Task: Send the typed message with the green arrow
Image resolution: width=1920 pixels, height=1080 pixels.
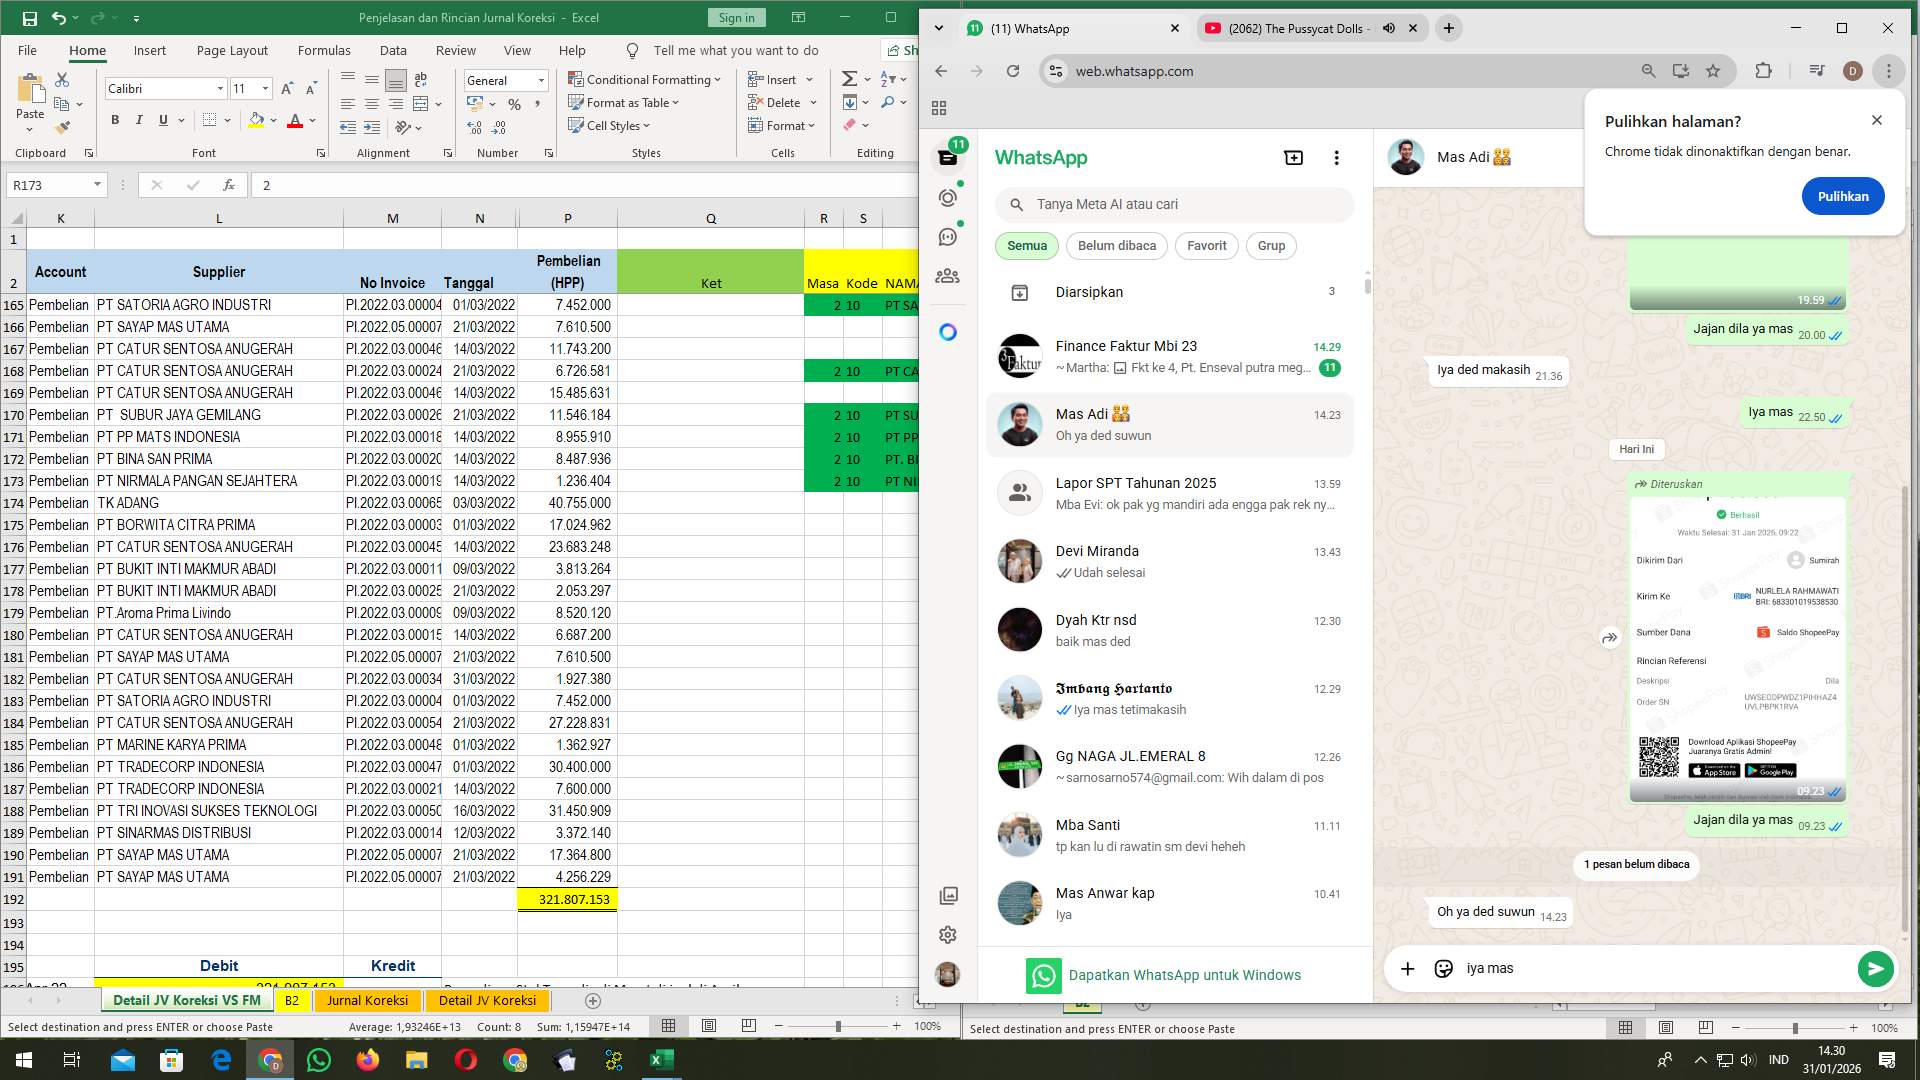Action: (1875, 968)
